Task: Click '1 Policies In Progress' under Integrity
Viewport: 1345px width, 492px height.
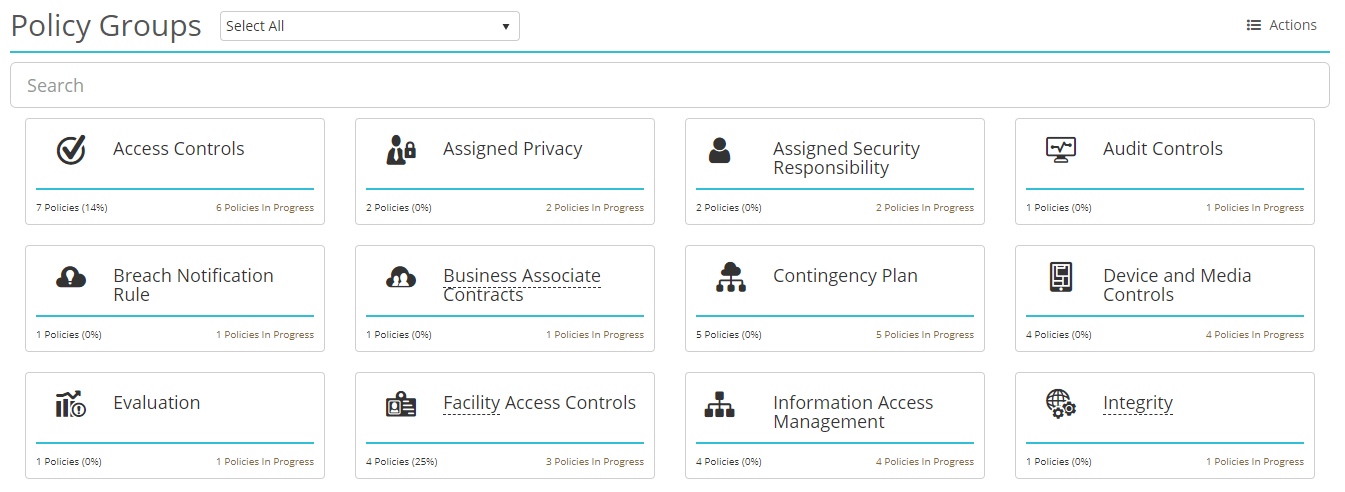Action: click(1255, 462)
